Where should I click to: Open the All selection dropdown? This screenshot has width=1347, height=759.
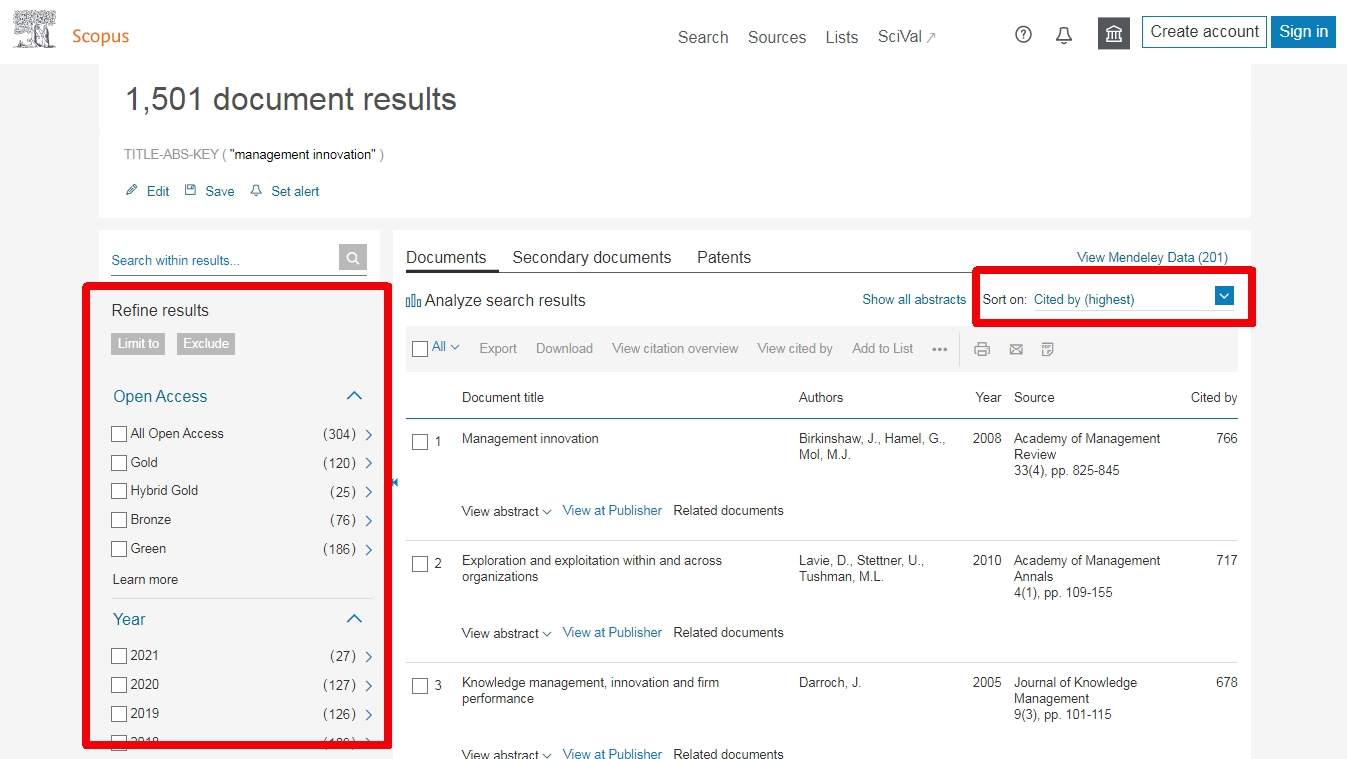pyautogui.click(x=445, y=347)
